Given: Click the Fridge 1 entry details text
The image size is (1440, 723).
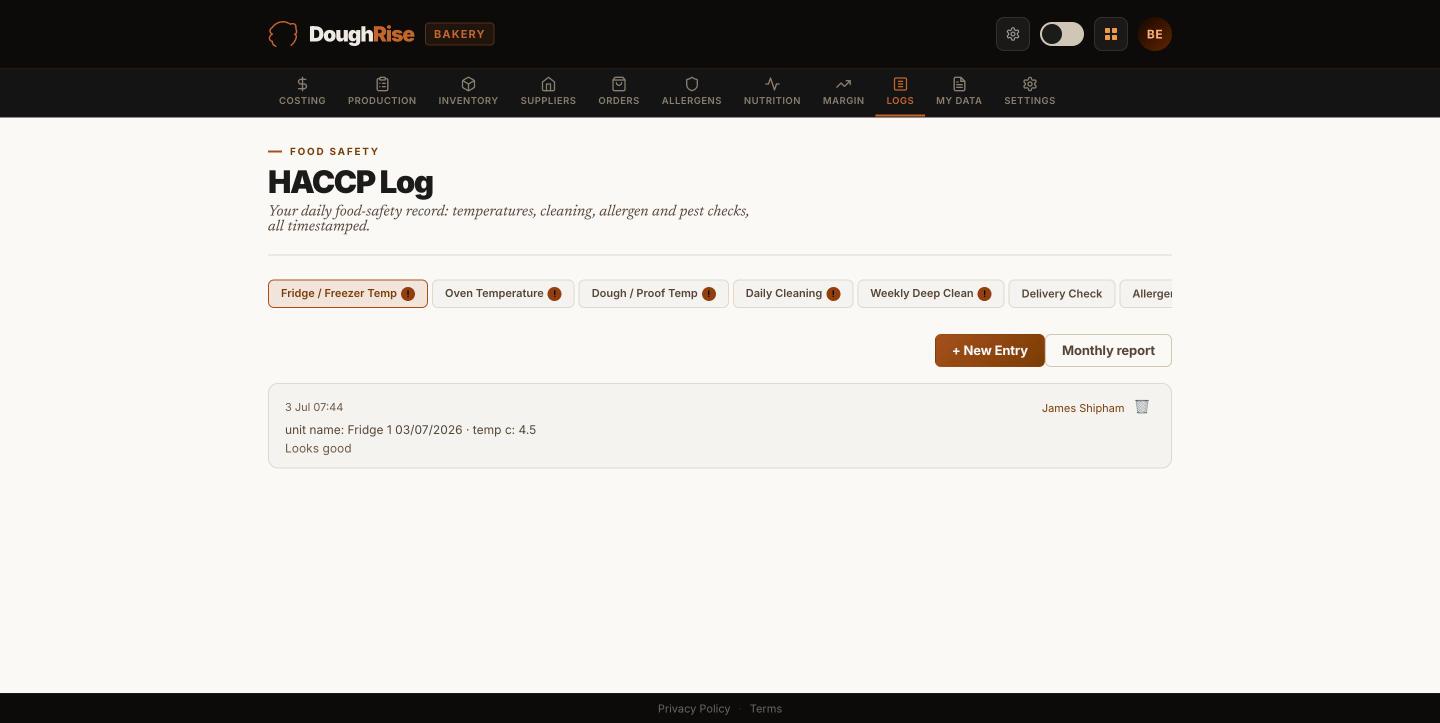Looking at the screenshot, I should pyautogui.click(x=410, y=430).
